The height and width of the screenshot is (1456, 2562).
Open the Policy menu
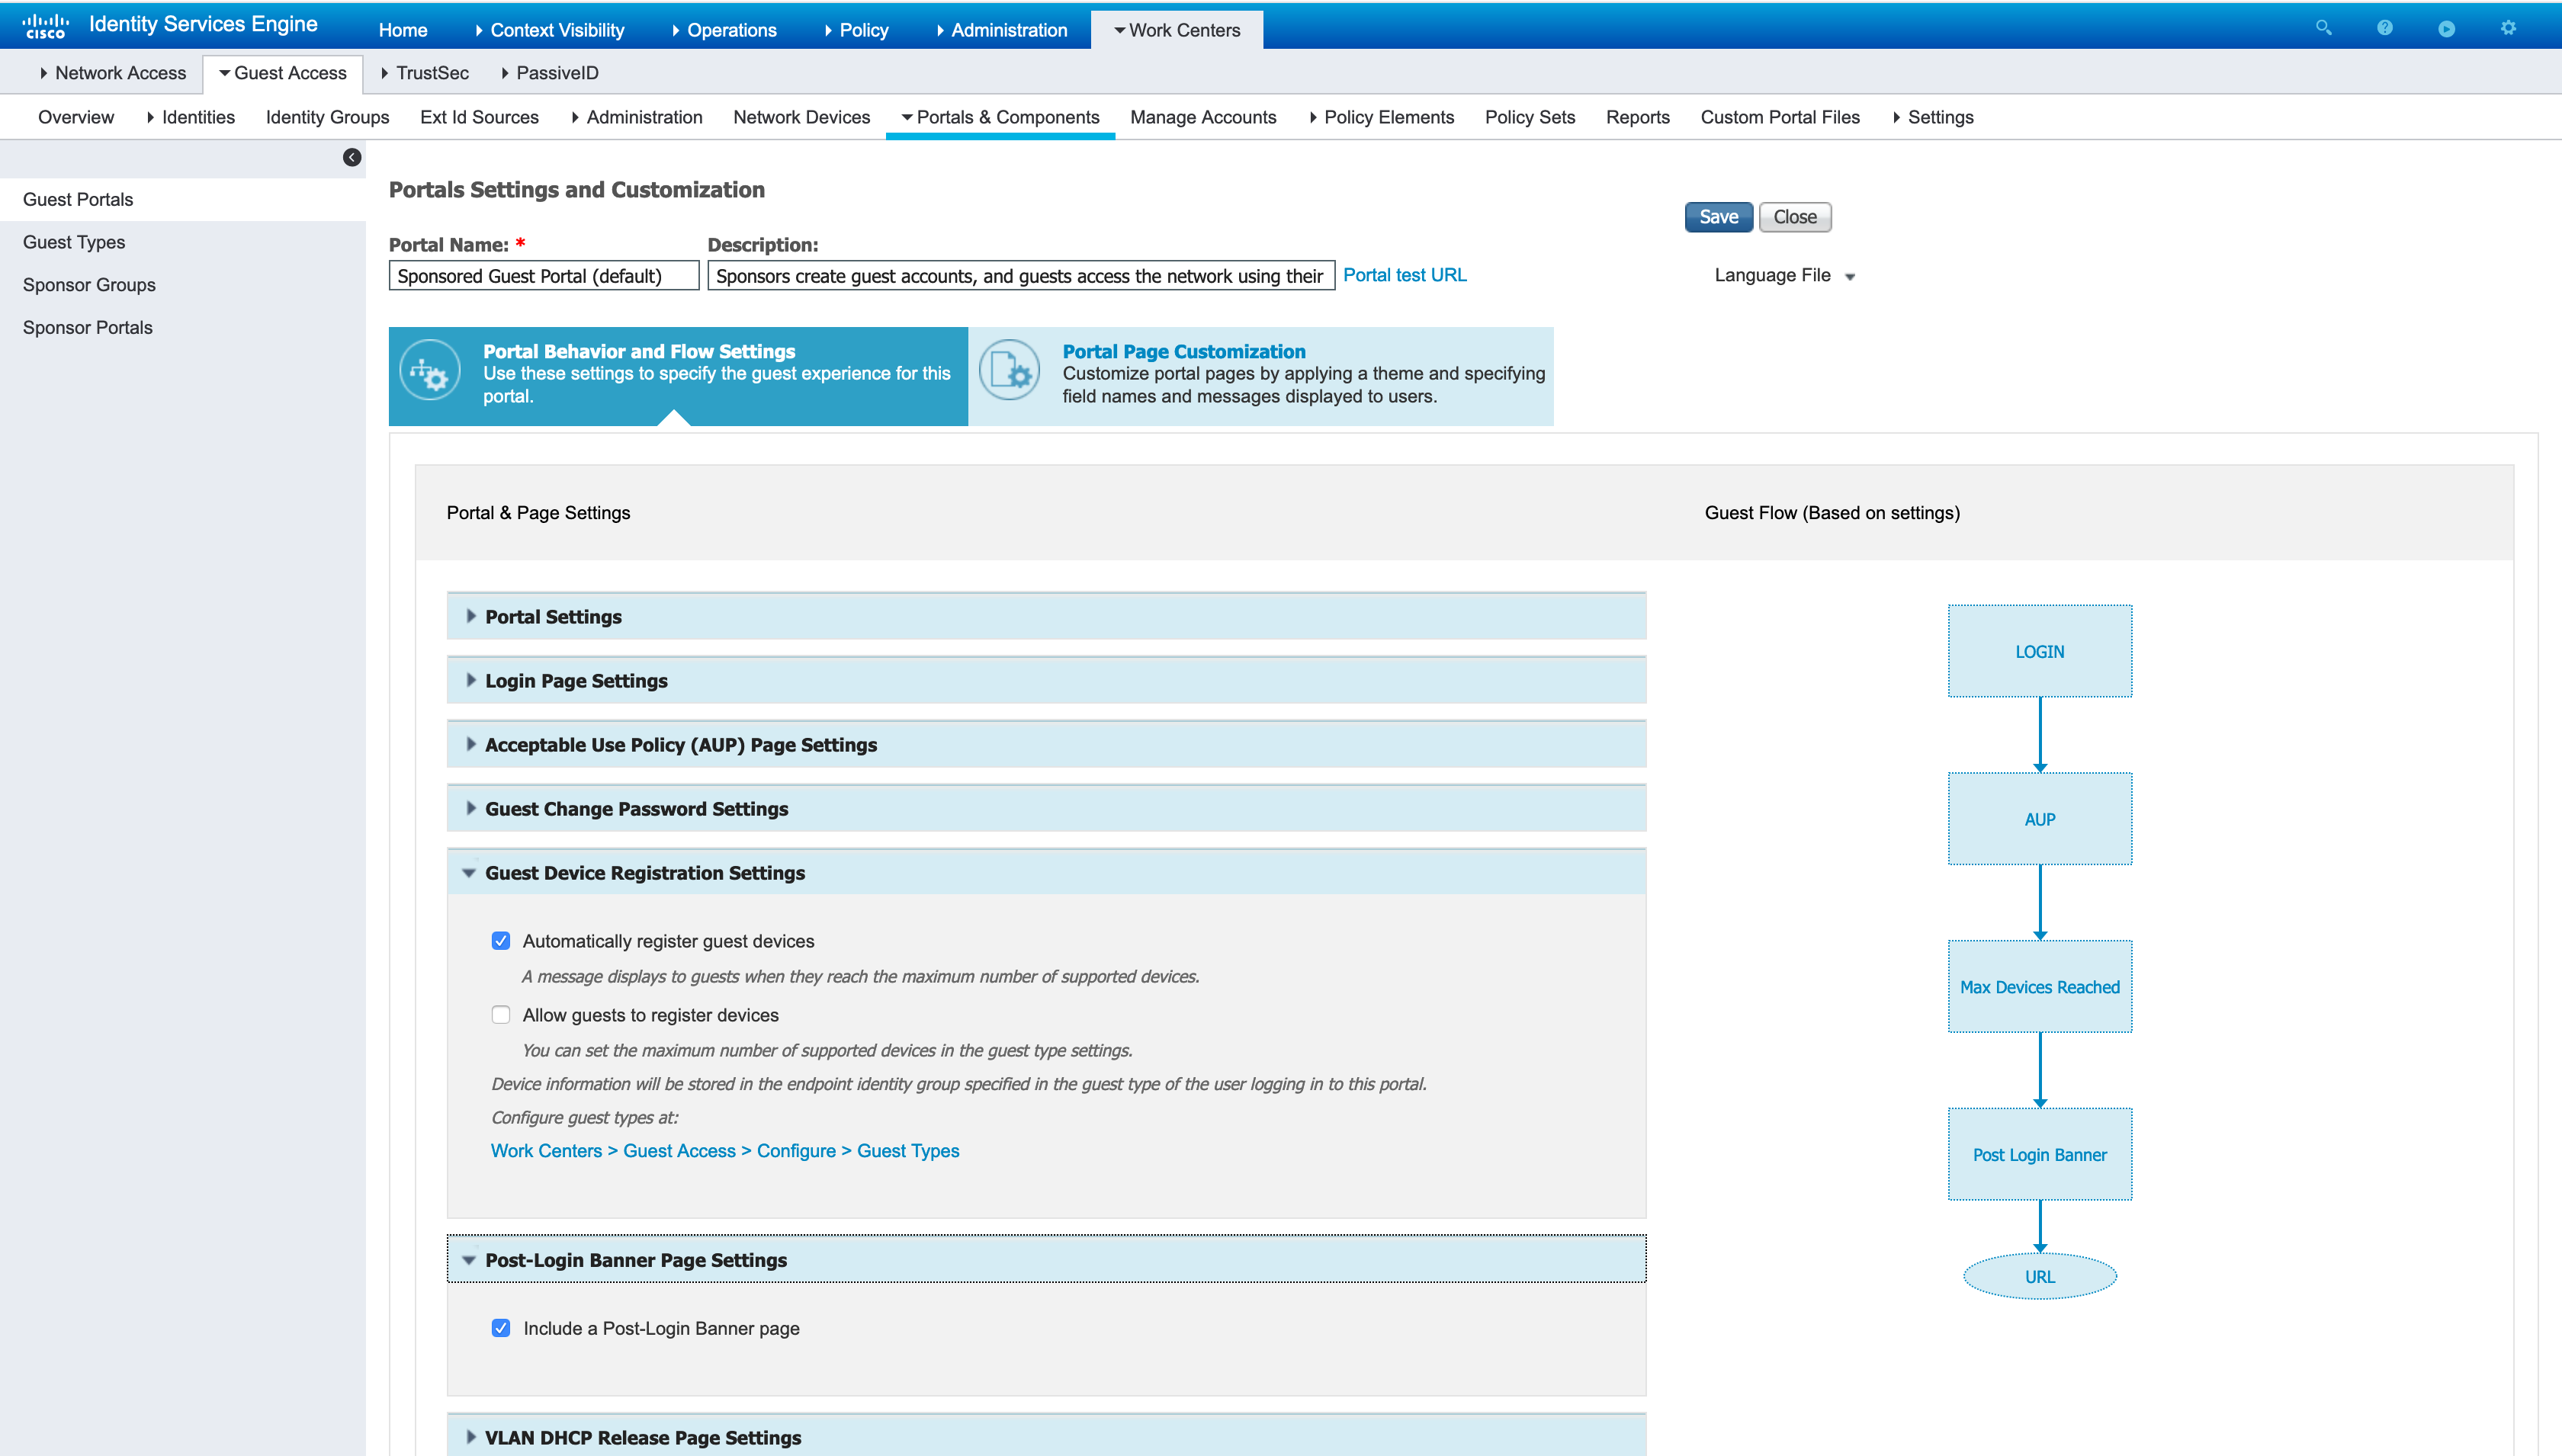(x=857, y=30)
